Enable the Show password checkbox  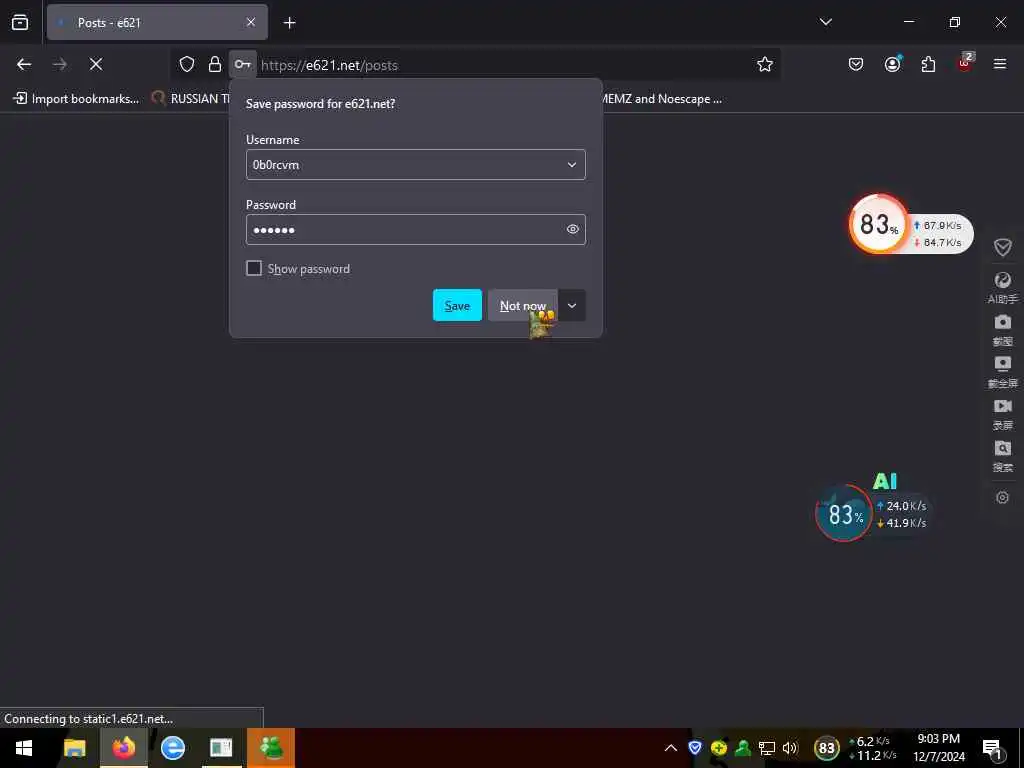click(254, 268)
